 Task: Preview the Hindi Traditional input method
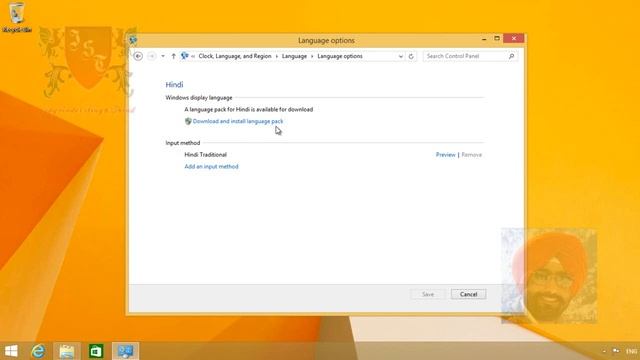click(445, 155)
